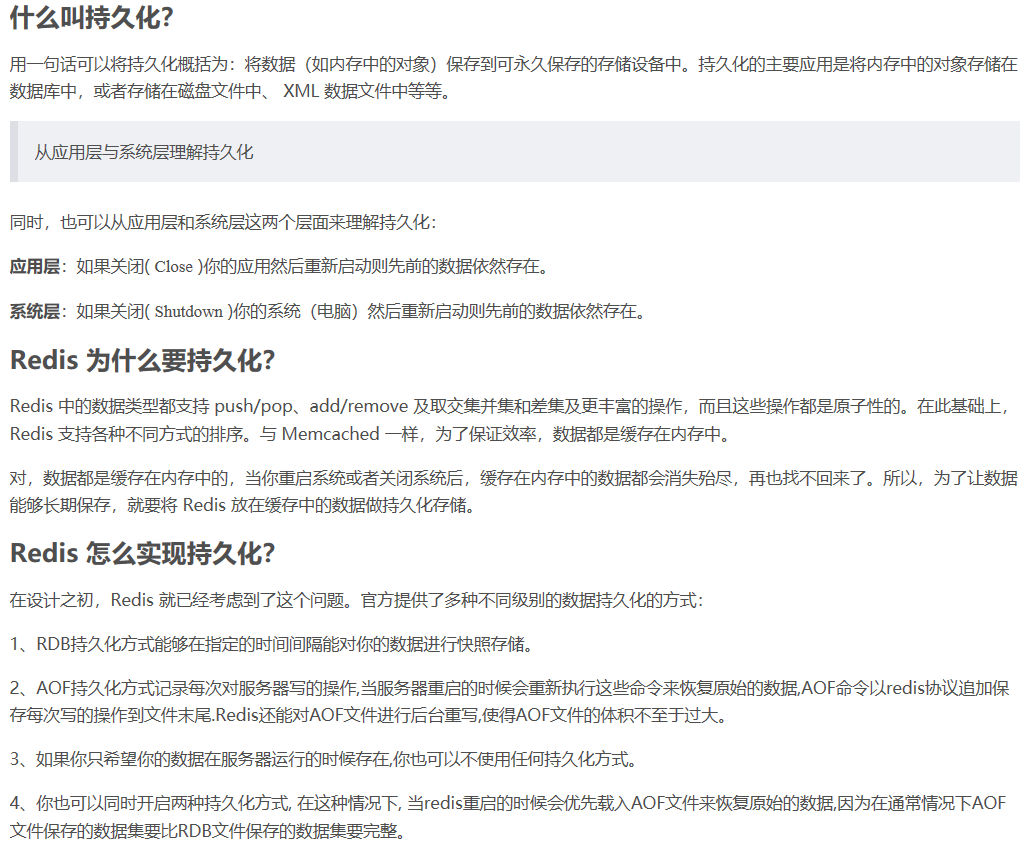
Task: Click the line starting "1、RDB持久化方式"
Action: pyautogui.click(x=272, y=644)
